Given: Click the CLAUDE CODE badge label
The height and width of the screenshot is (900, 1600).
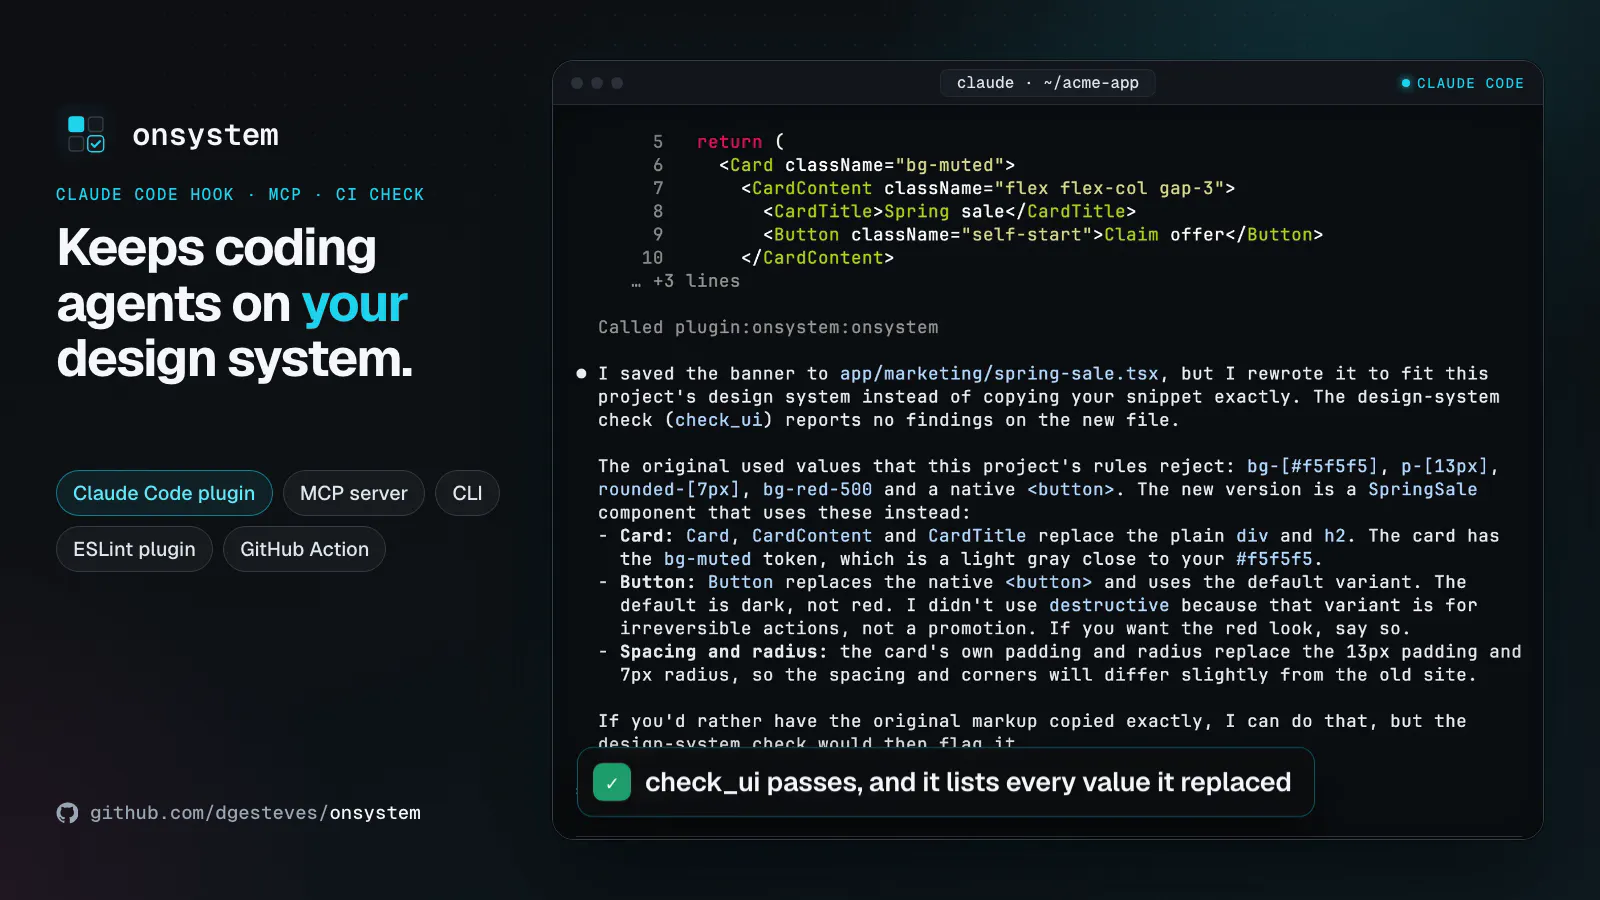Looking at the screenshot, I should click(x=1470, y=84).
